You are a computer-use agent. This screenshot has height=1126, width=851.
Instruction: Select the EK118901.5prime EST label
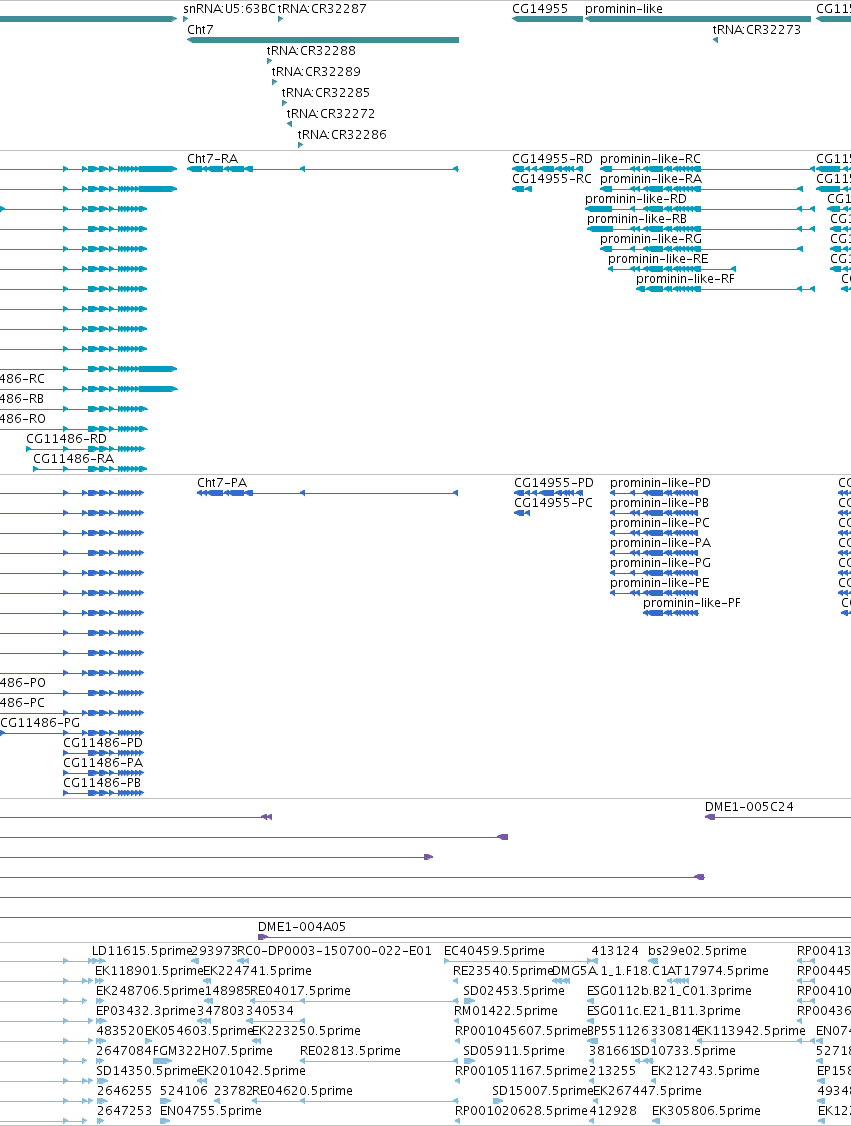[149, 970]
